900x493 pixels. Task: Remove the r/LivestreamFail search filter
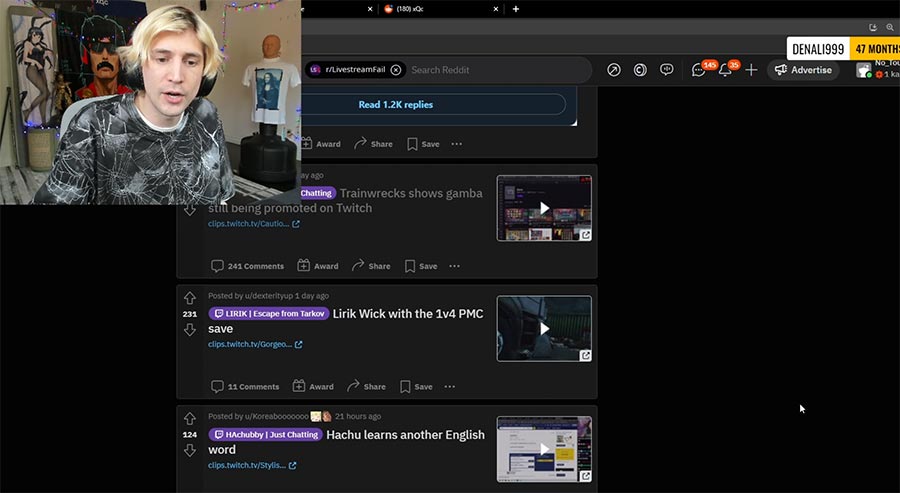point(395,70)
